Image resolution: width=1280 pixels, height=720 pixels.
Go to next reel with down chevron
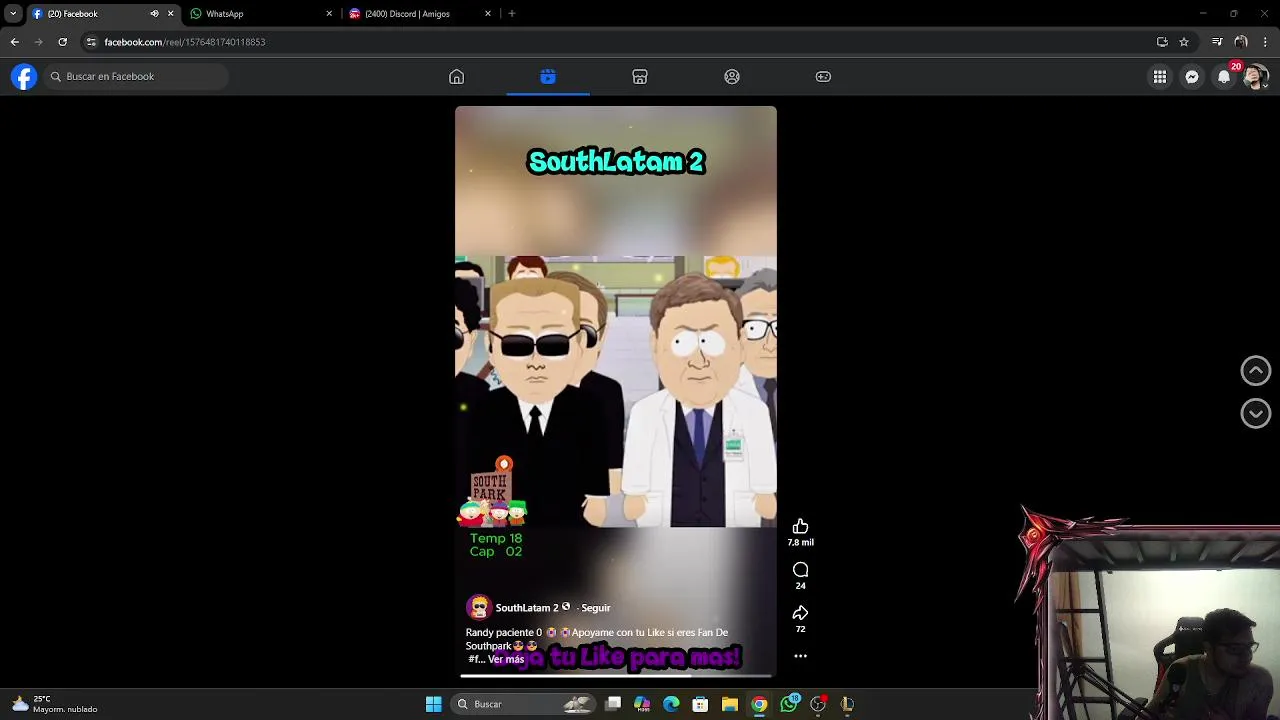1256,413
